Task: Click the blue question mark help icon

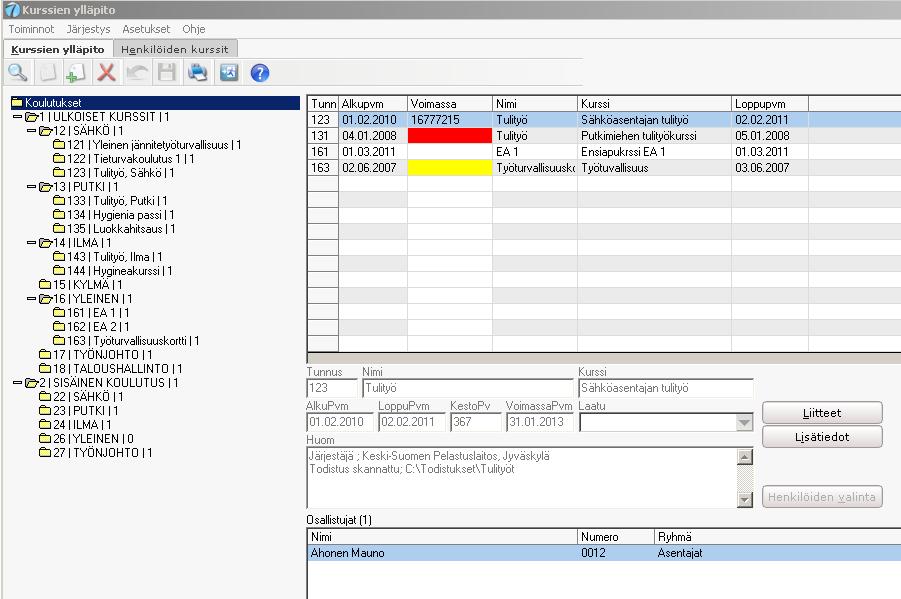Action: [x=260, y=72]
